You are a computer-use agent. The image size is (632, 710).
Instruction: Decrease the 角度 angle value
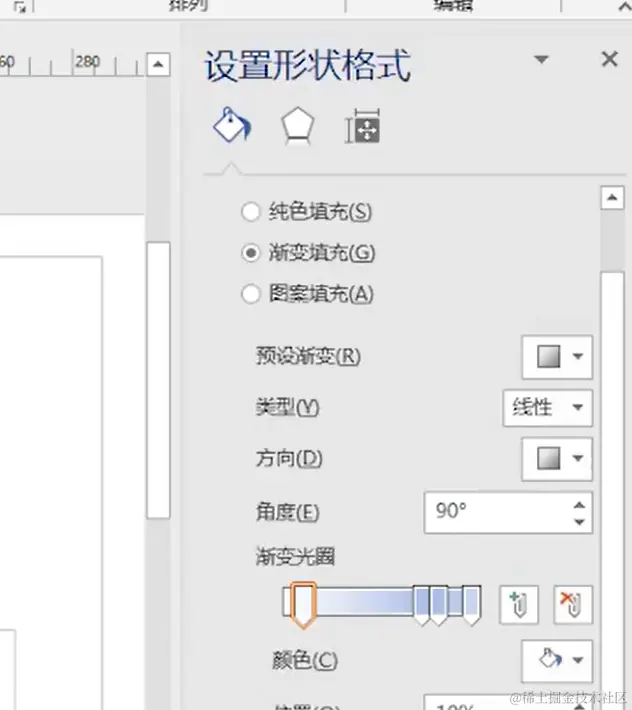pyautogui.click(x=579, y=522)
